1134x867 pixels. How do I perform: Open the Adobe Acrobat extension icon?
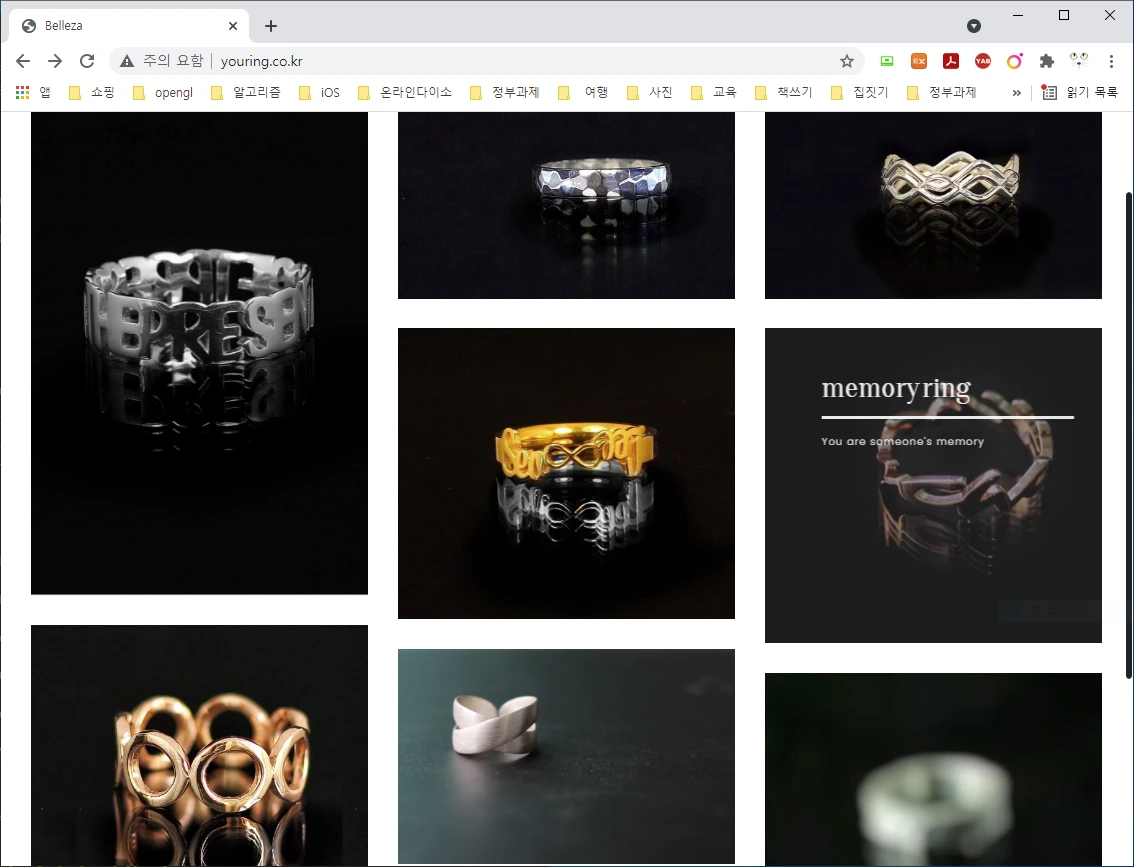coord(950,61)
